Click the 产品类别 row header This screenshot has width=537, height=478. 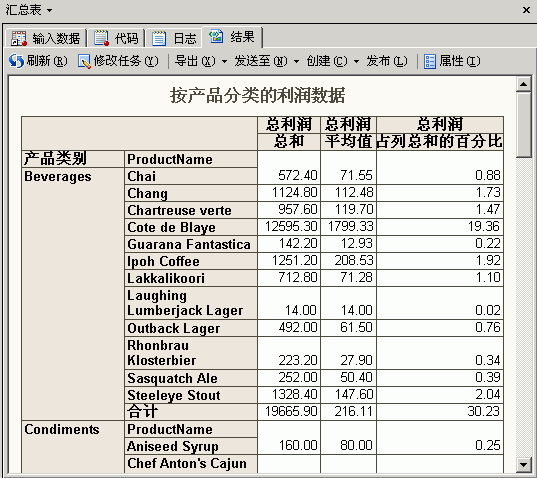73,159
